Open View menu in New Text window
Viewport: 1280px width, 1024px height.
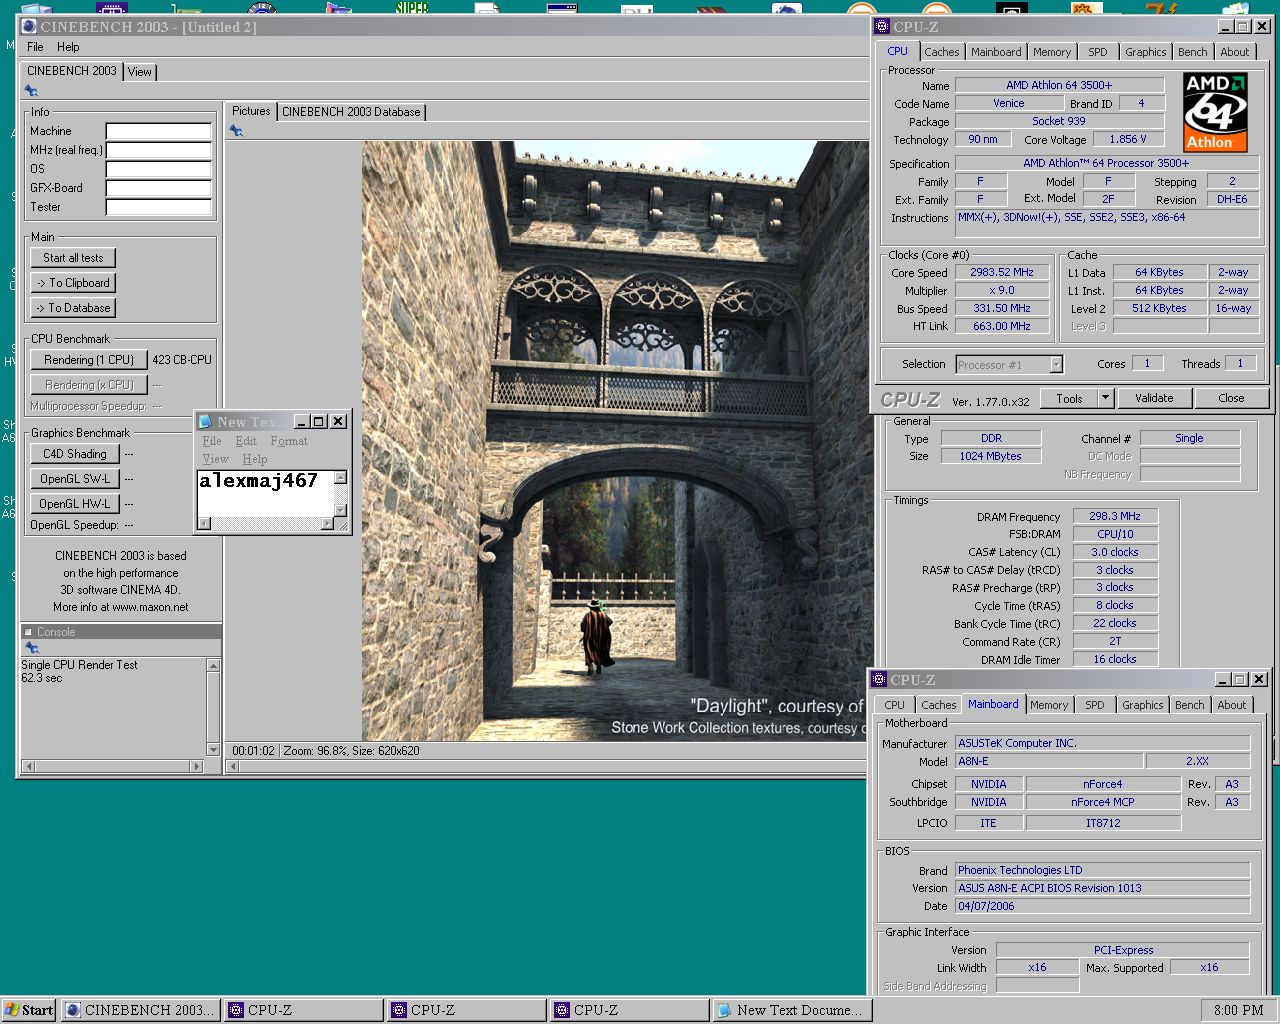tap(216, 459)
